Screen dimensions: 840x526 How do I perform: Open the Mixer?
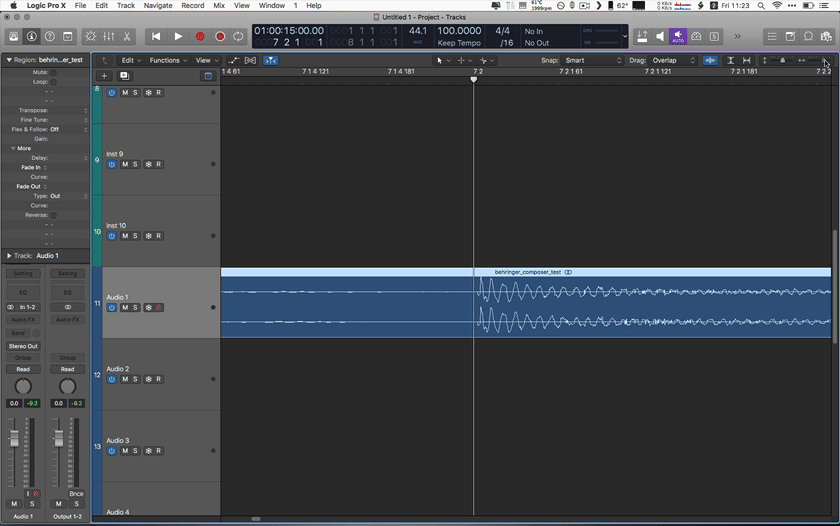109,36
